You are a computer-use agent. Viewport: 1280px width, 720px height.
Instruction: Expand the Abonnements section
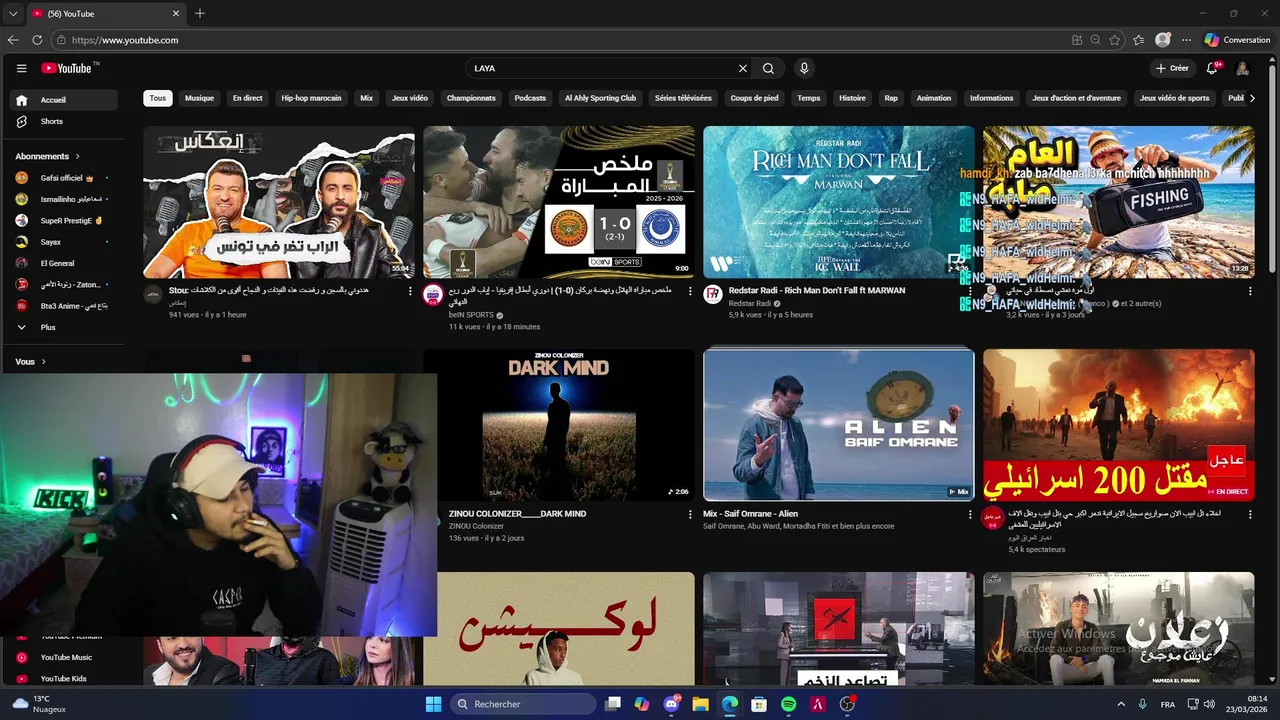(47, 156)
